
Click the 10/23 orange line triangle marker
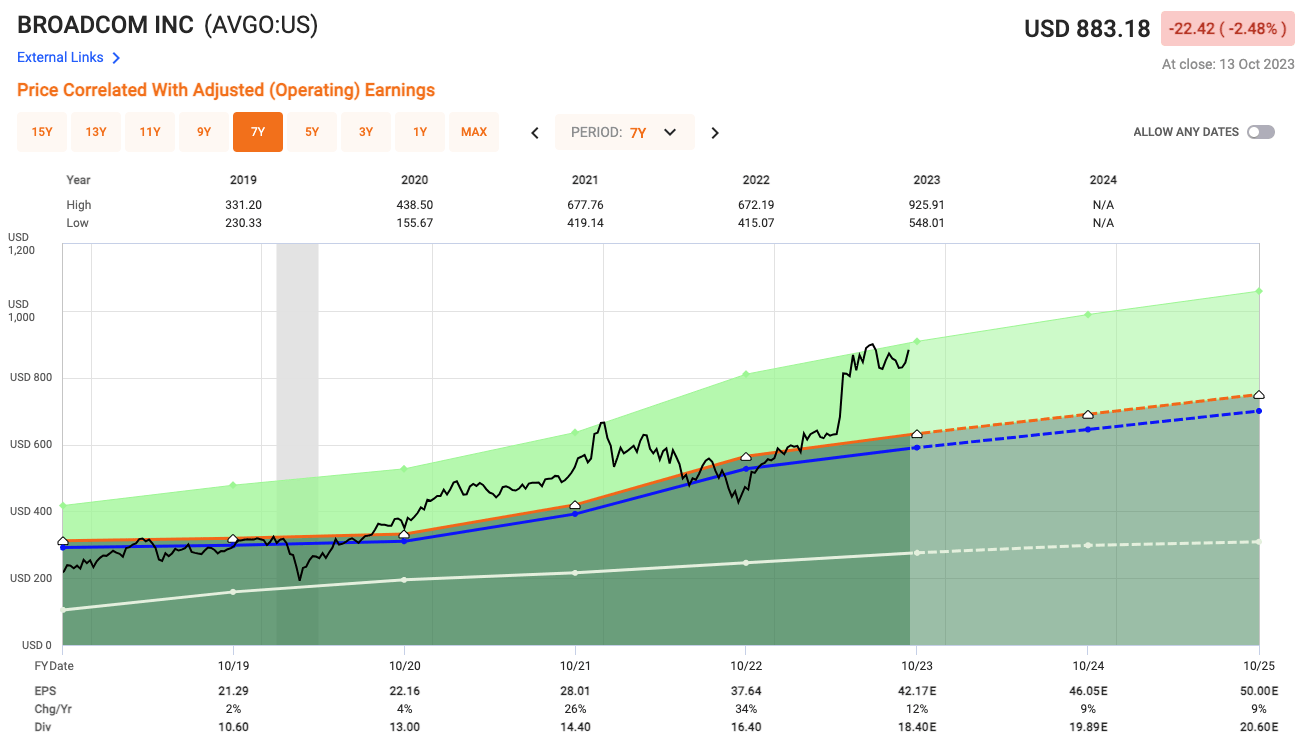click(917, 433)
